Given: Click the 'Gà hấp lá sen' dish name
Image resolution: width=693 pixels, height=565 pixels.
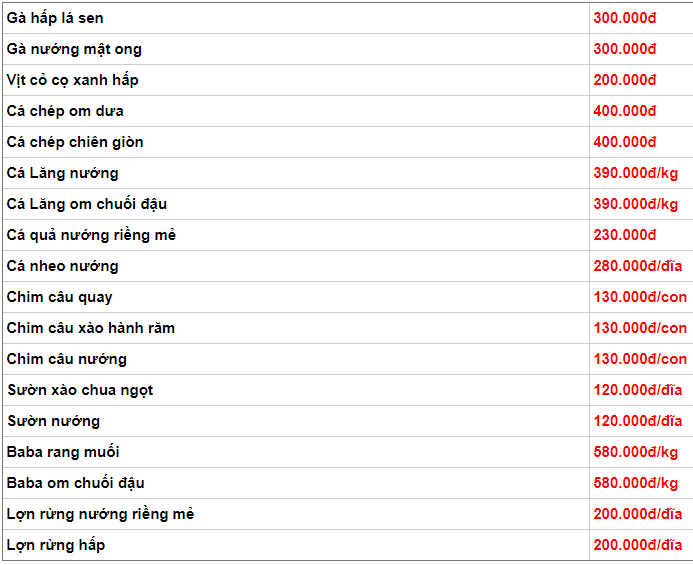Looking at the screenshot, I should pyautogui.click(x=55, y=18).
